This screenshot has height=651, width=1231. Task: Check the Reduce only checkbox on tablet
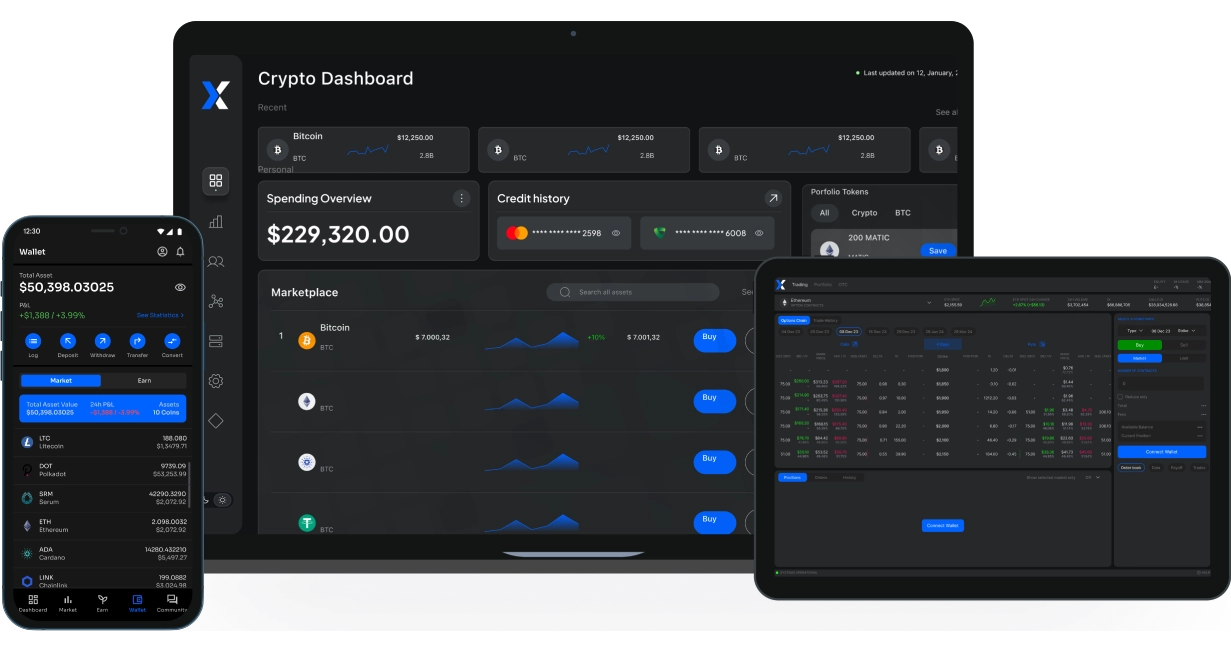1120,397
